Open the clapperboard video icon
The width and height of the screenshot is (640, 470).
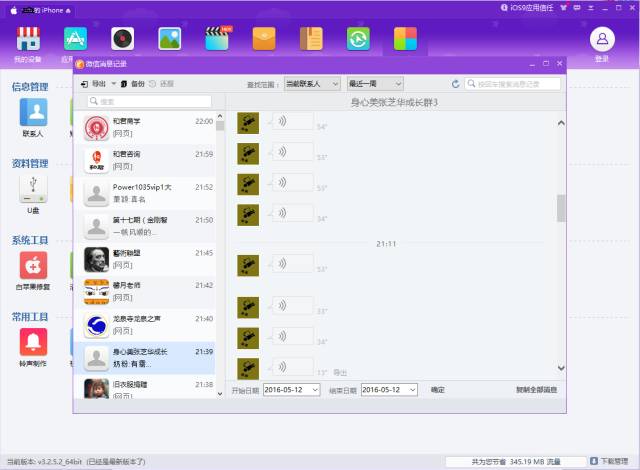(x=218, y=39)
